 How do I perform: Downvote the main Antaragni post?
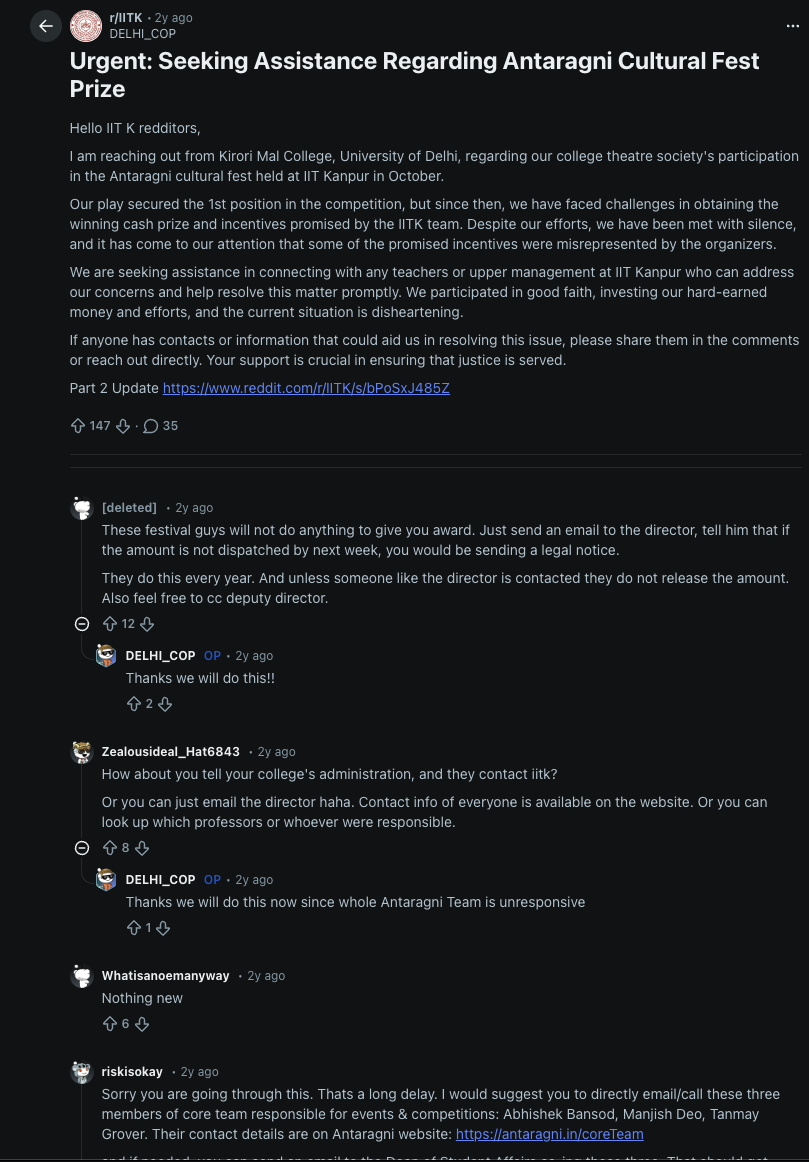[123, 426]
